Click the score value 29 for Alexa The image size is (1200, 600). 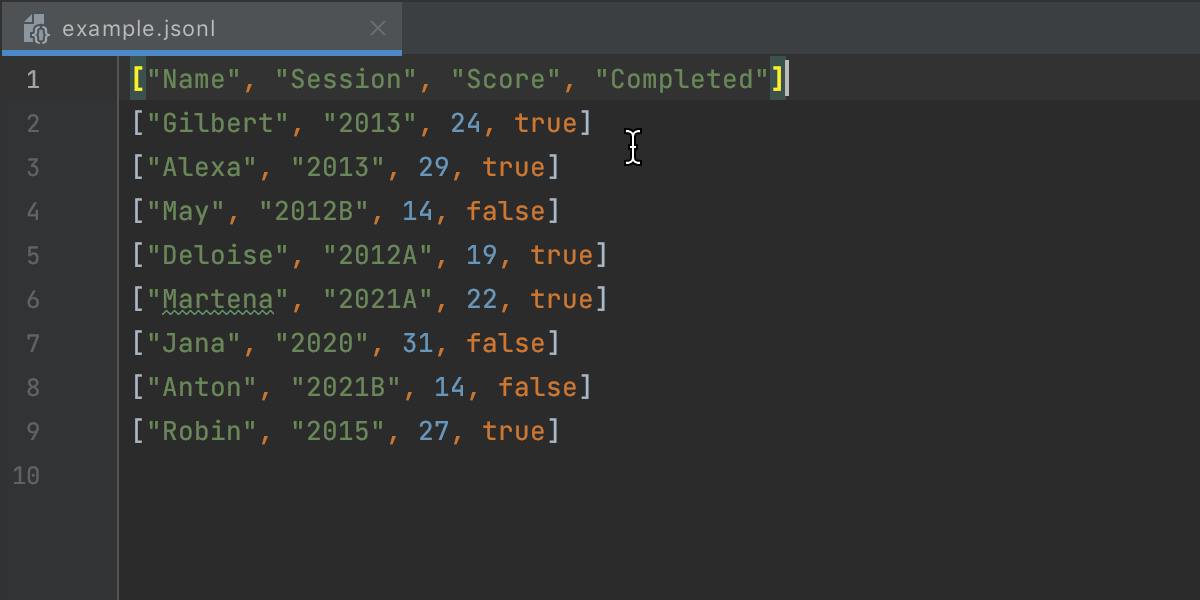click(x=434, y=167)
